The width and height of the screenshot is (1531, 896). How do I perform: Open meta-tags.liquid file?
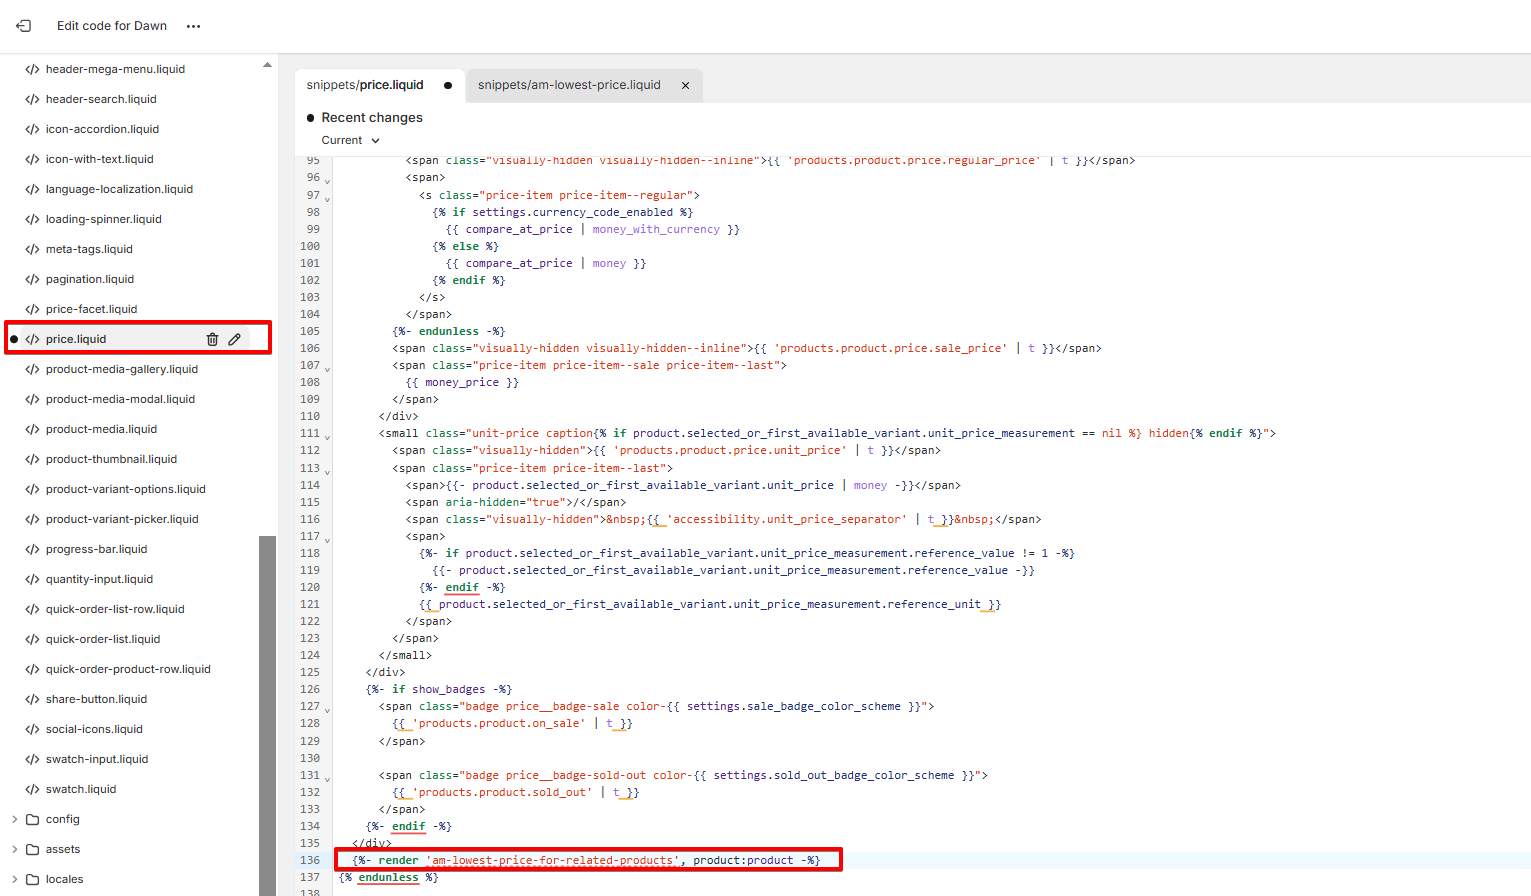89,249
